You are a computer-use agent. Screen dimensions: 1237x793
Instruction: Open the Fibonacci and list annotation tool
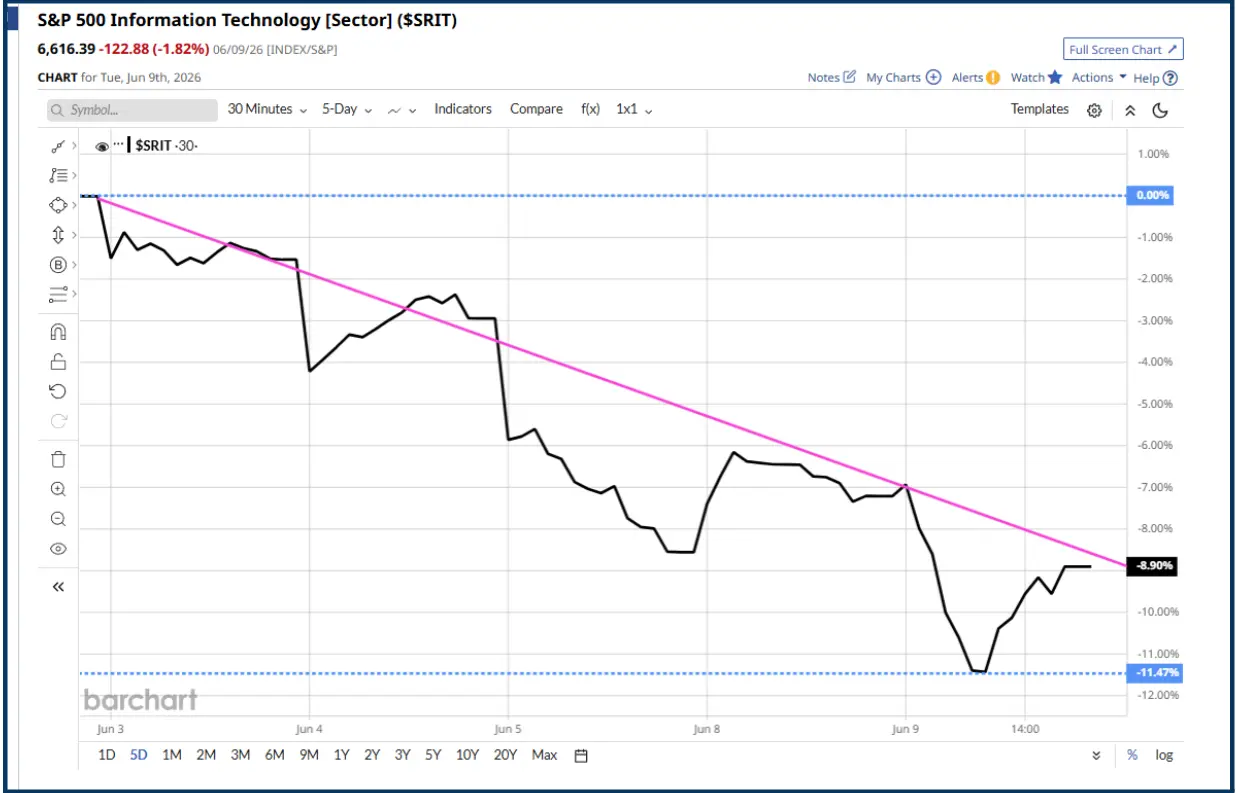(x=57, y=175)
